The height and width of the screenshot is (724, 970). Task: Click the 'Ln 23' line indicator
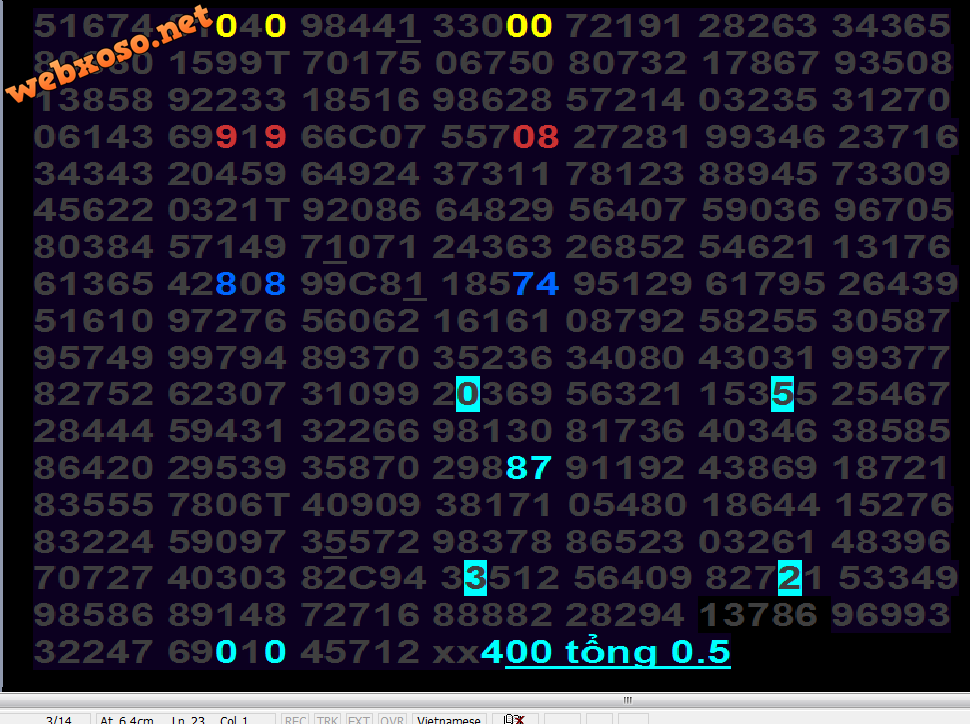[189, 719]
